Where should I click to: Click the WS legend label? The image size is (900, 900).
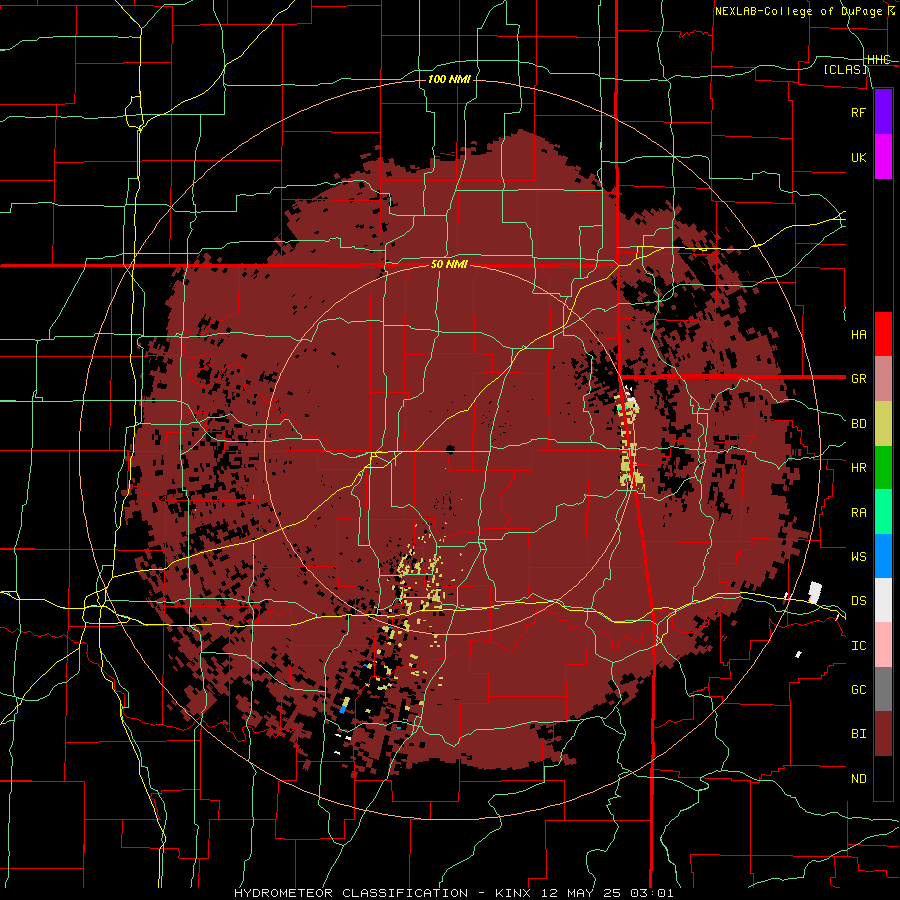pyautogui.click(x=858, y=557)
